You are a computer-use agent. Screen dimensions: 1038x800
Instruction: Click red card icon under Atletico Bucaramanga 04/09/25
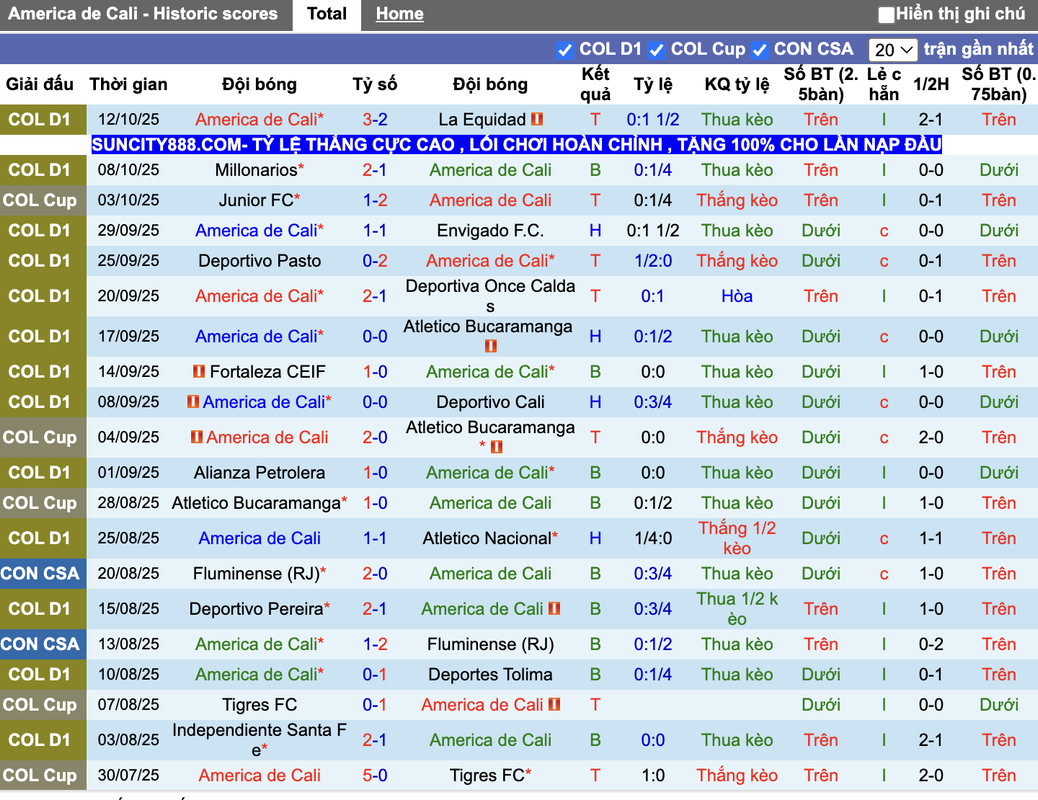pyautogui.click(x=496, y=447)
